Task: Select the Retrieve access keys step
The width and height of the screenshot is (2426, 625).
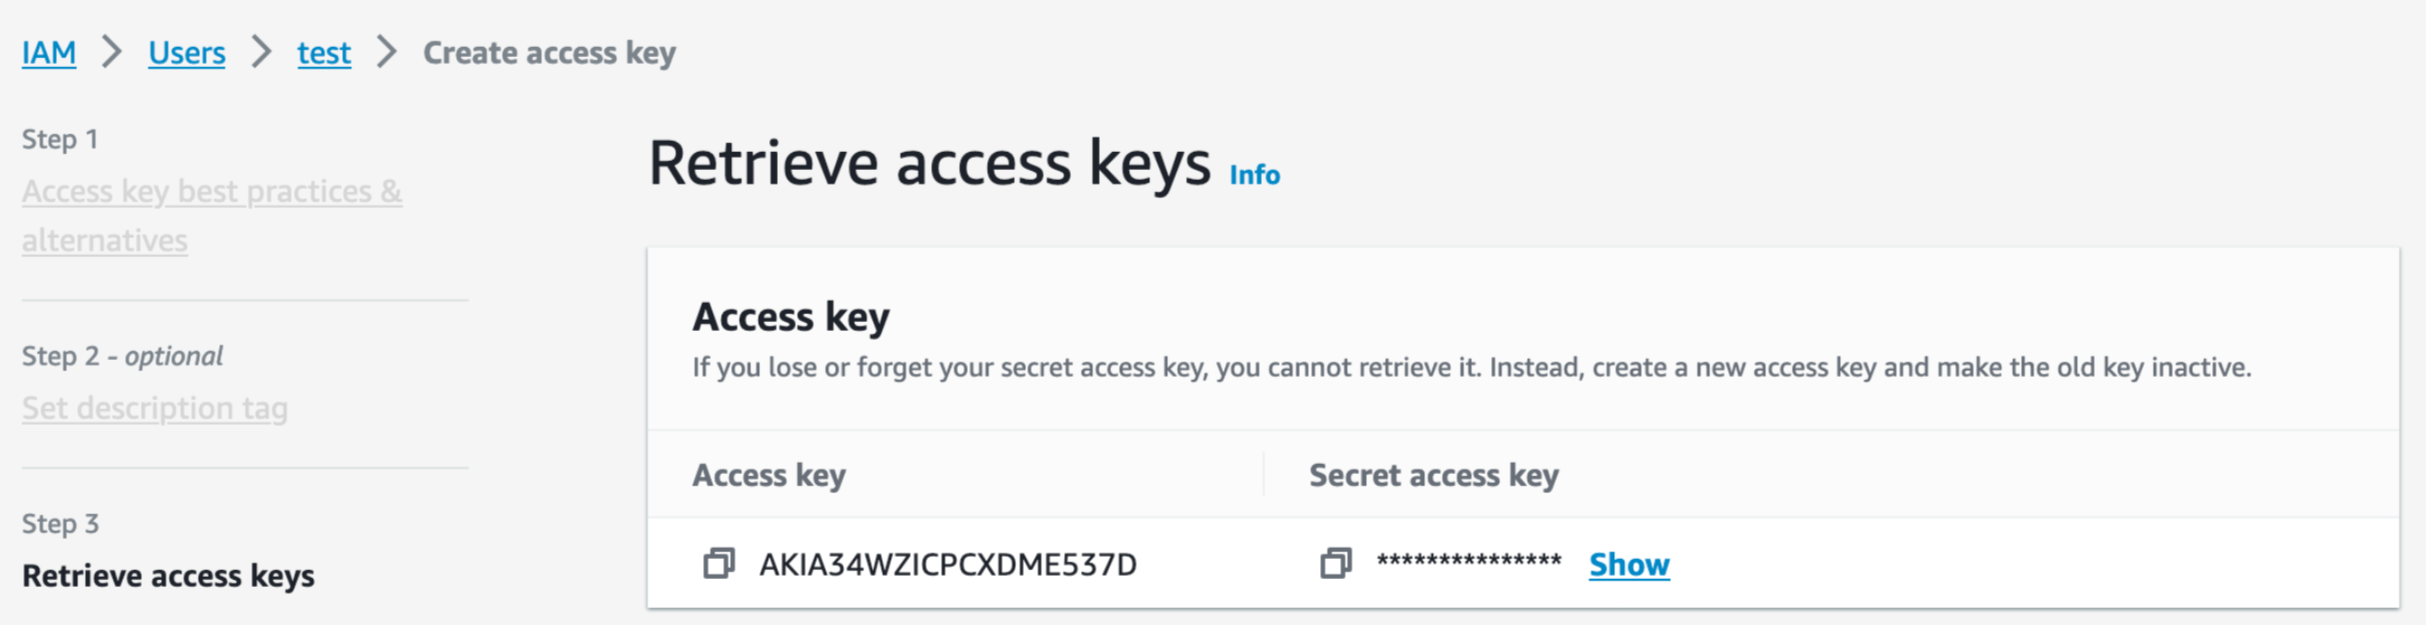Action: 168,576
